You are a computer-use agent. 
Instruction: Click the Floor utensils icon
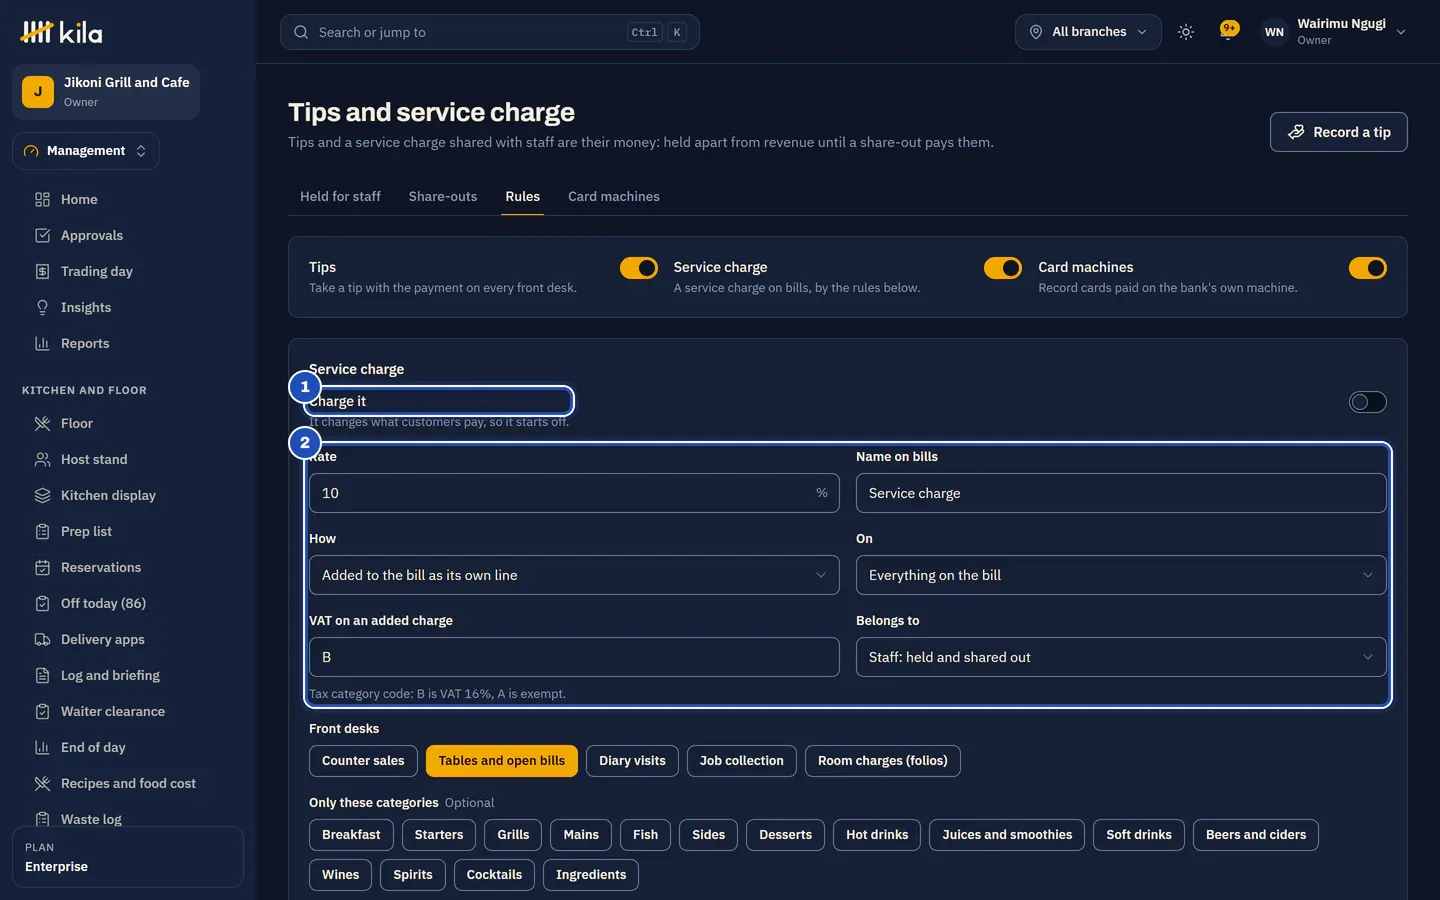42,423
